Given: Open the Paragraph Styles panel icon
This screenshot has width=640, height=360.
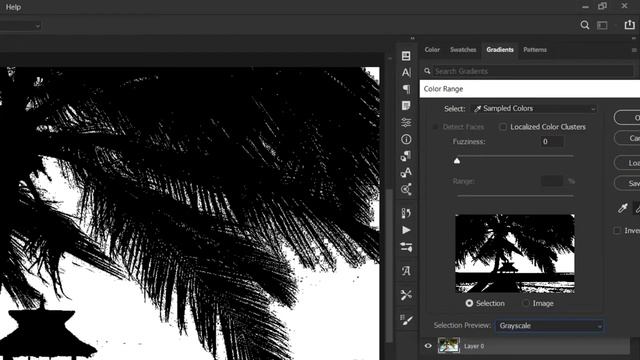Looking at the screenshot, I should [406, 156].
